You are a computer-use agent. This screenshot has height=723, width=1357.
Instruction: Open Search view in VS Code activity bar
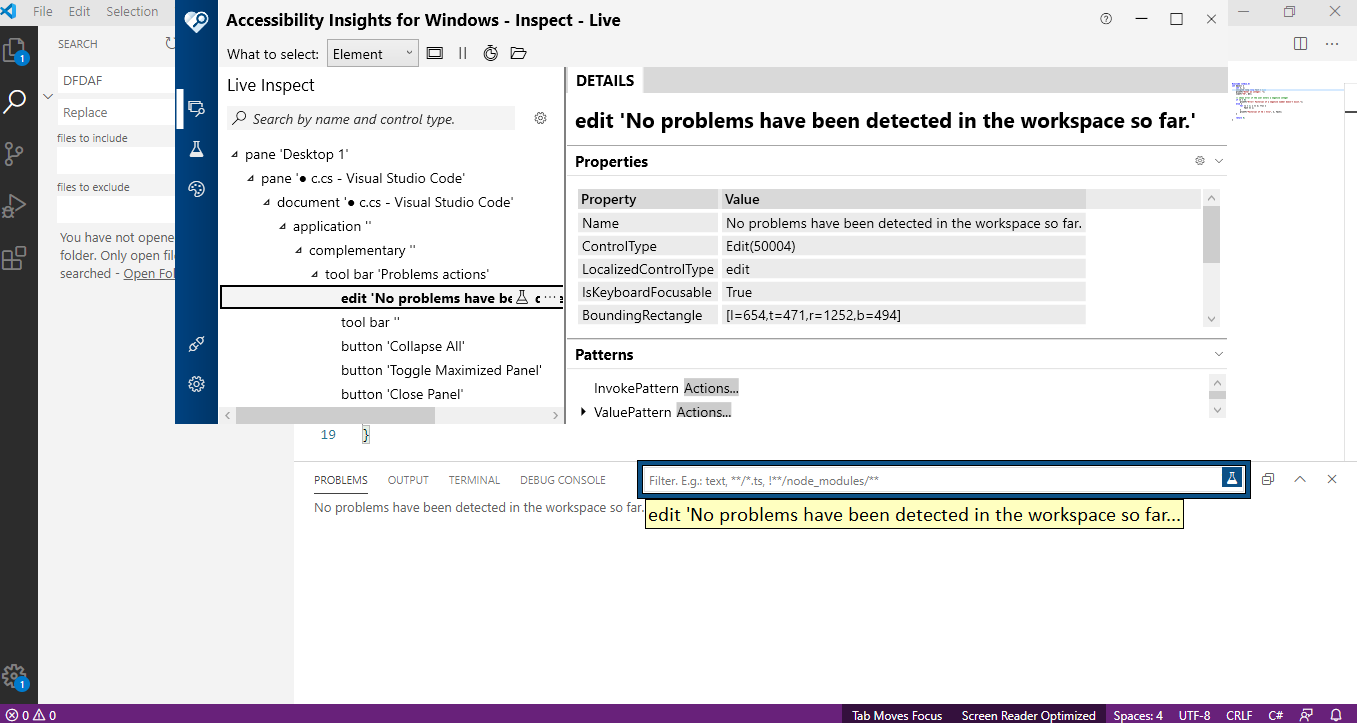click(x=18, y=101)
